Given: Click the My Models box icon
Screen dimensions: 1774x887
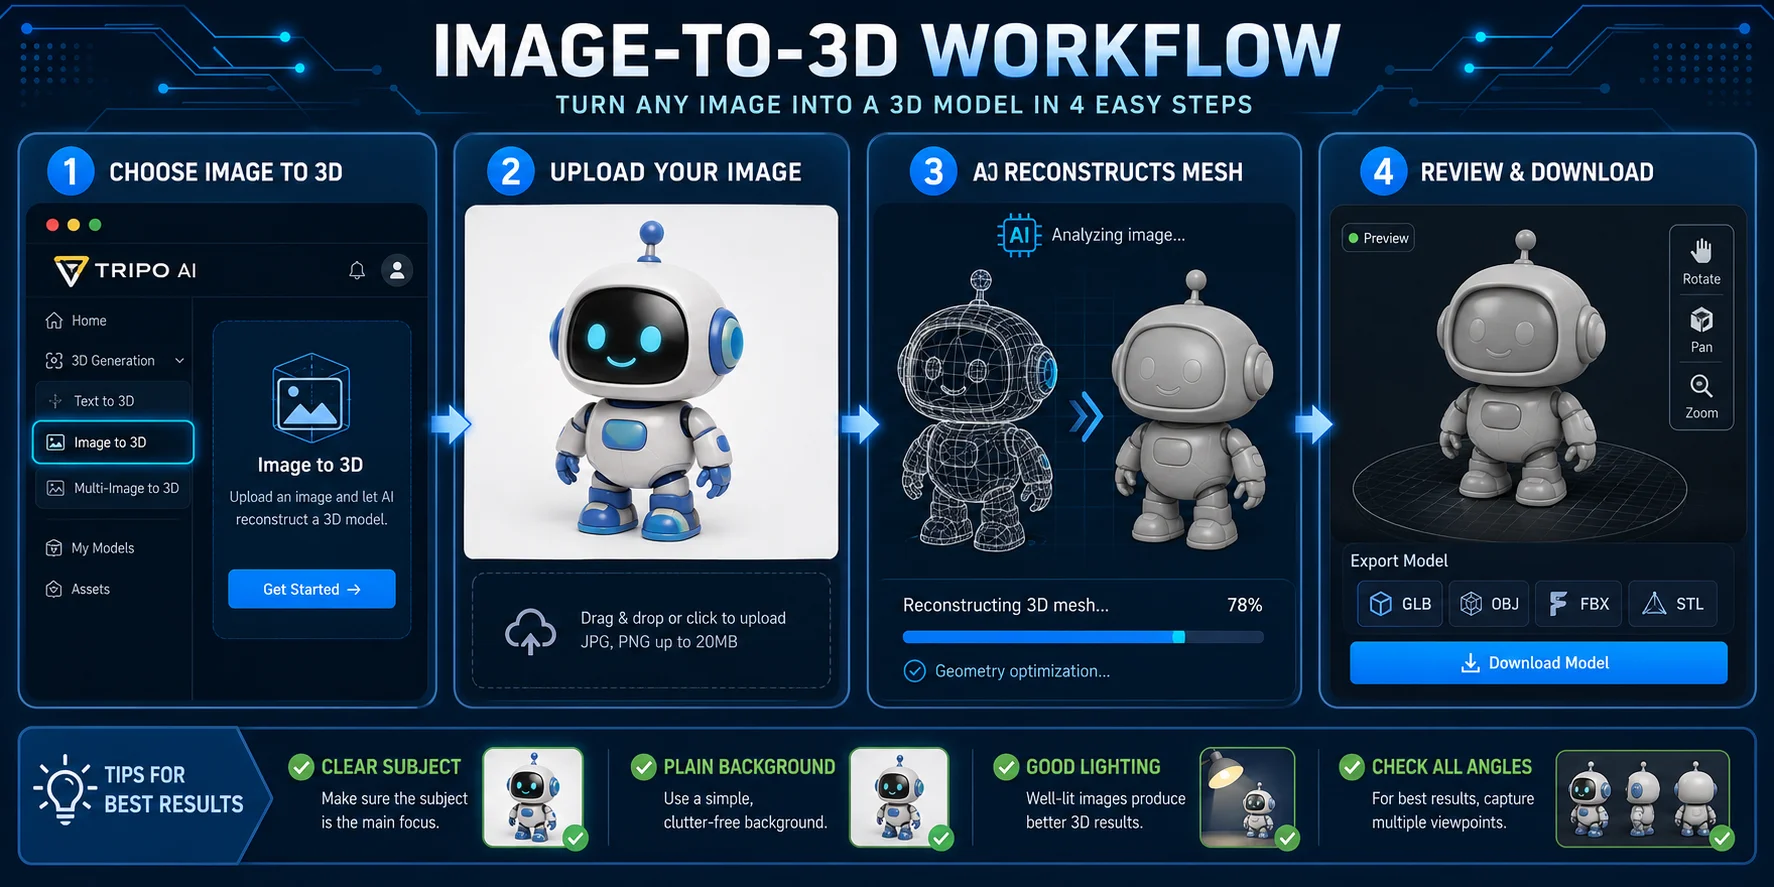Looking at the screenshot, I should [54, 548].
